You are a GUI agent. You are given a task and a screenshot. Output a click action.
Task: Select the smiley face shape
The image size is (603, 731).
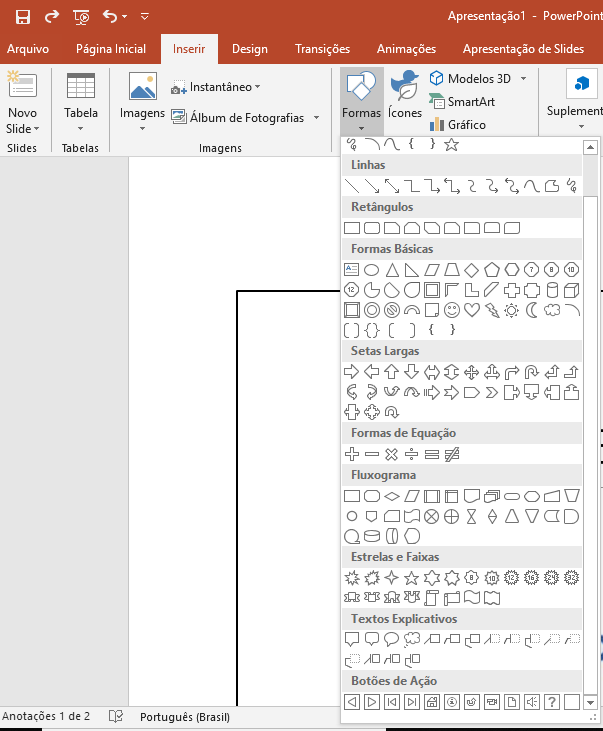[x=452, y=310]
